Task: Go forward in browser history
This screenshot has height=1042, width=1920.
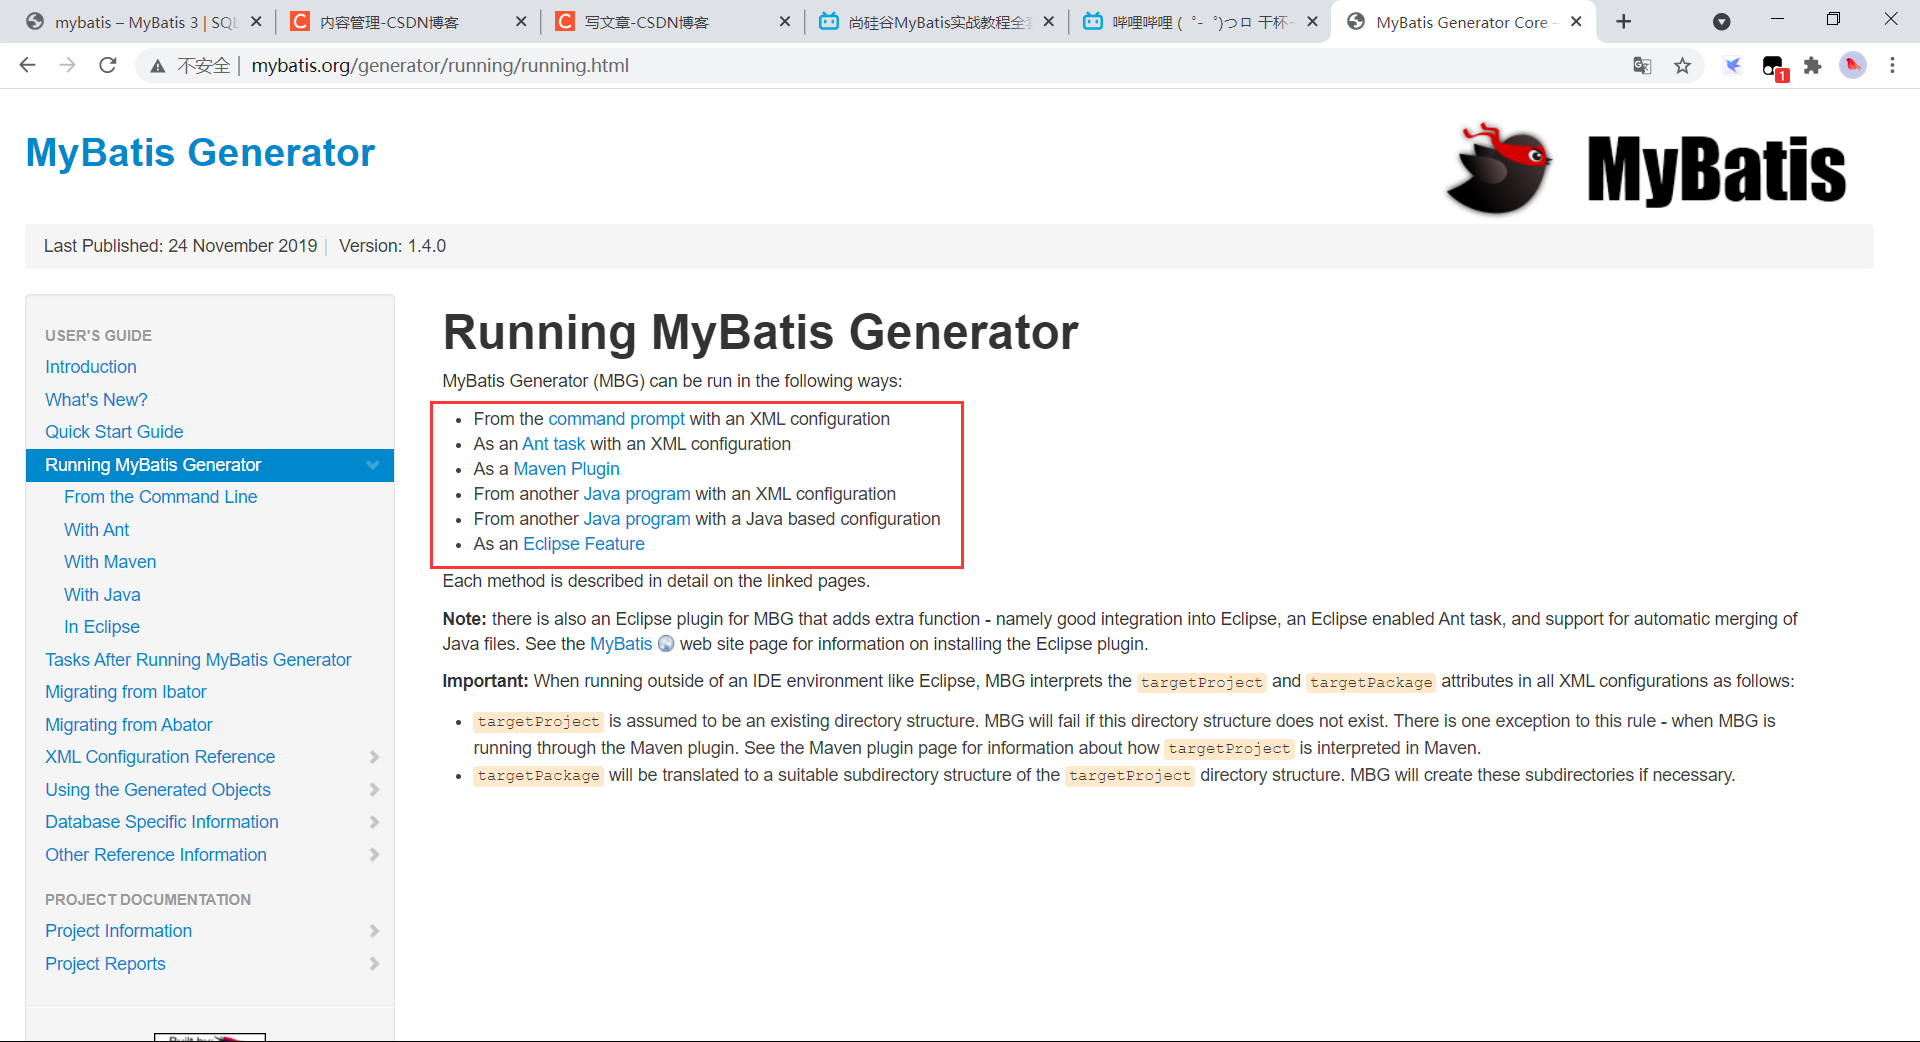Action: [67, 65]
